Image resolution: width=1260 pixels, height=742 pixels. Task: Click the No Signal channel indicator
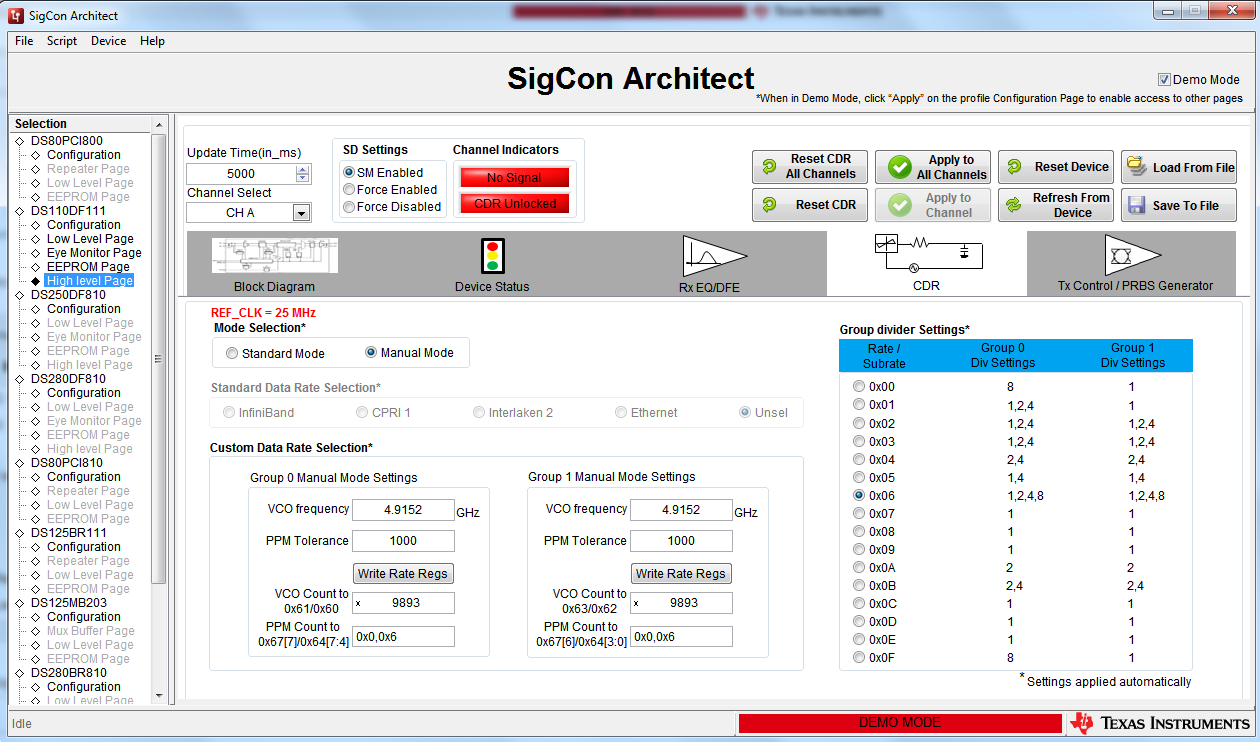(x=514, y=177)
